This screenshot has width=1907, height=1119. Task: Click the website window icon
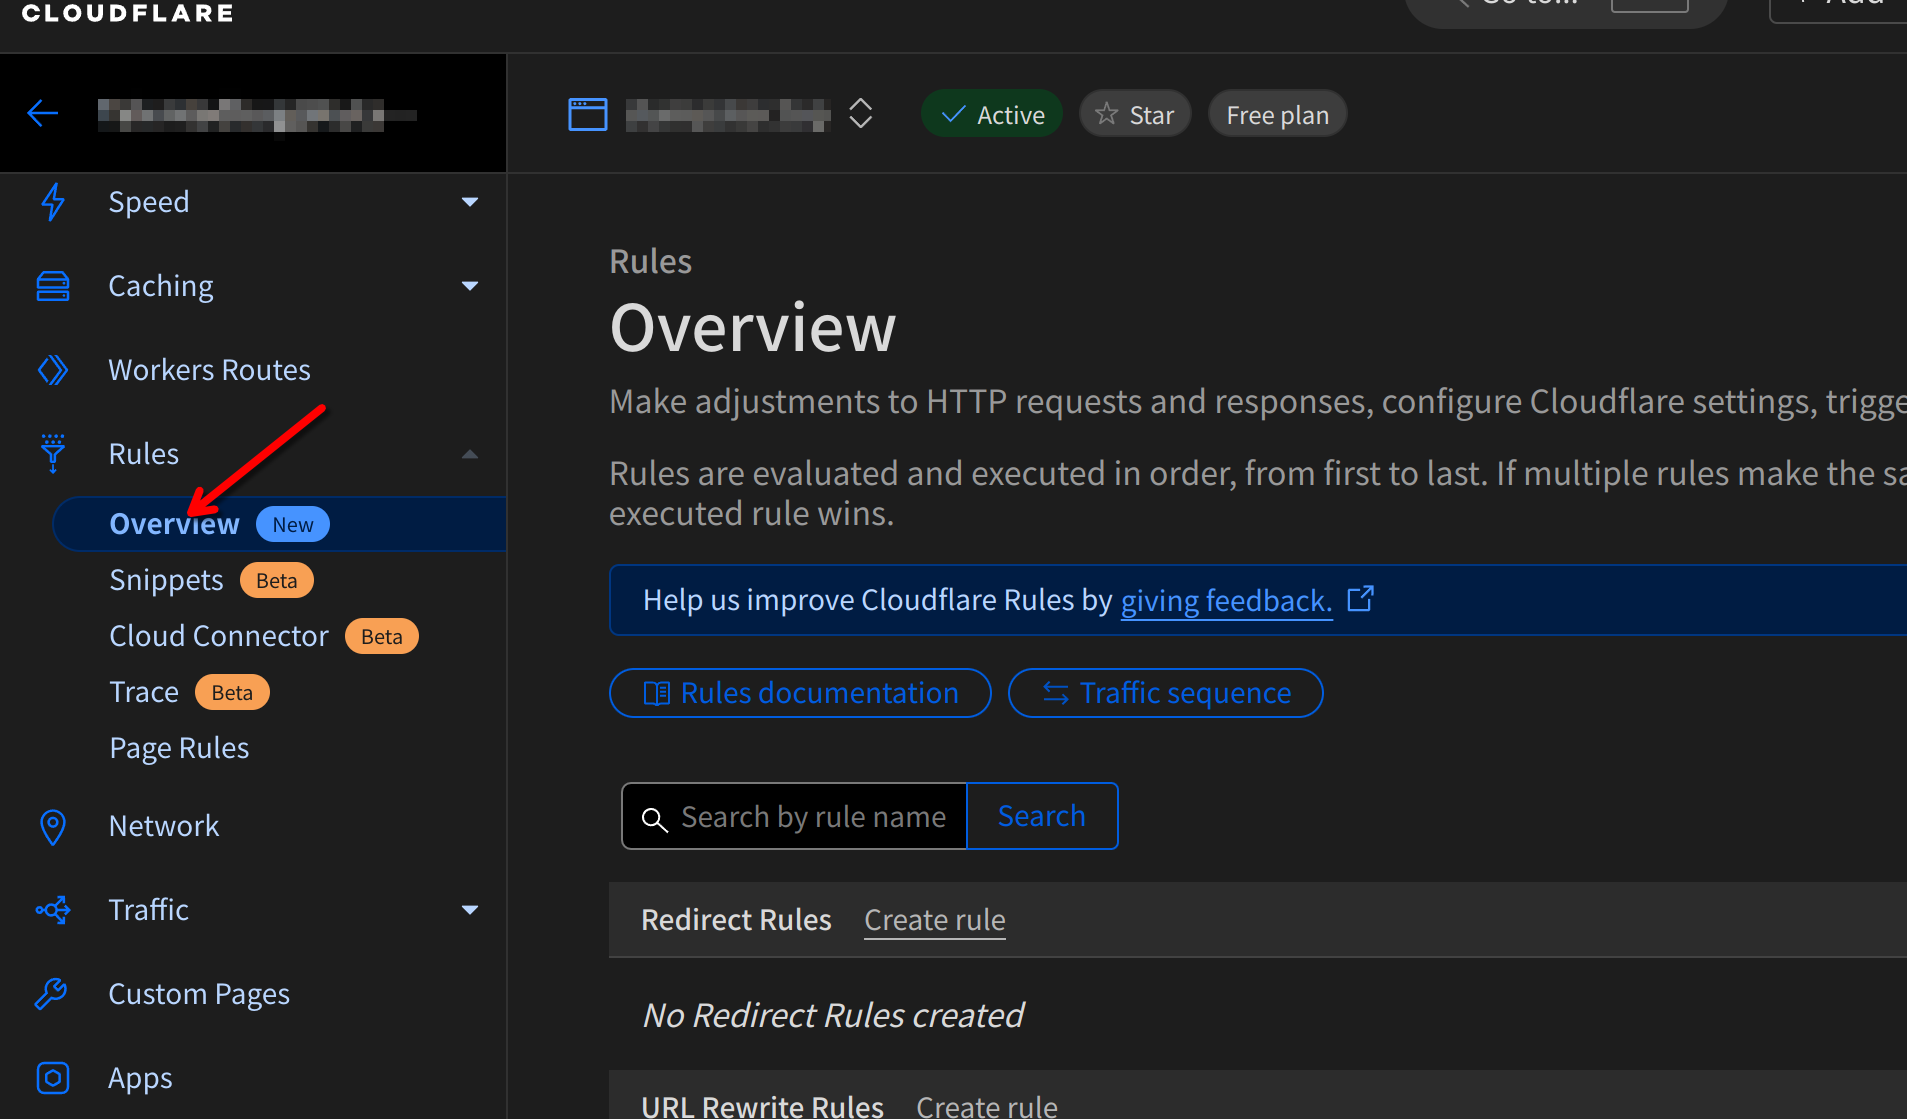tap(588, 114)
